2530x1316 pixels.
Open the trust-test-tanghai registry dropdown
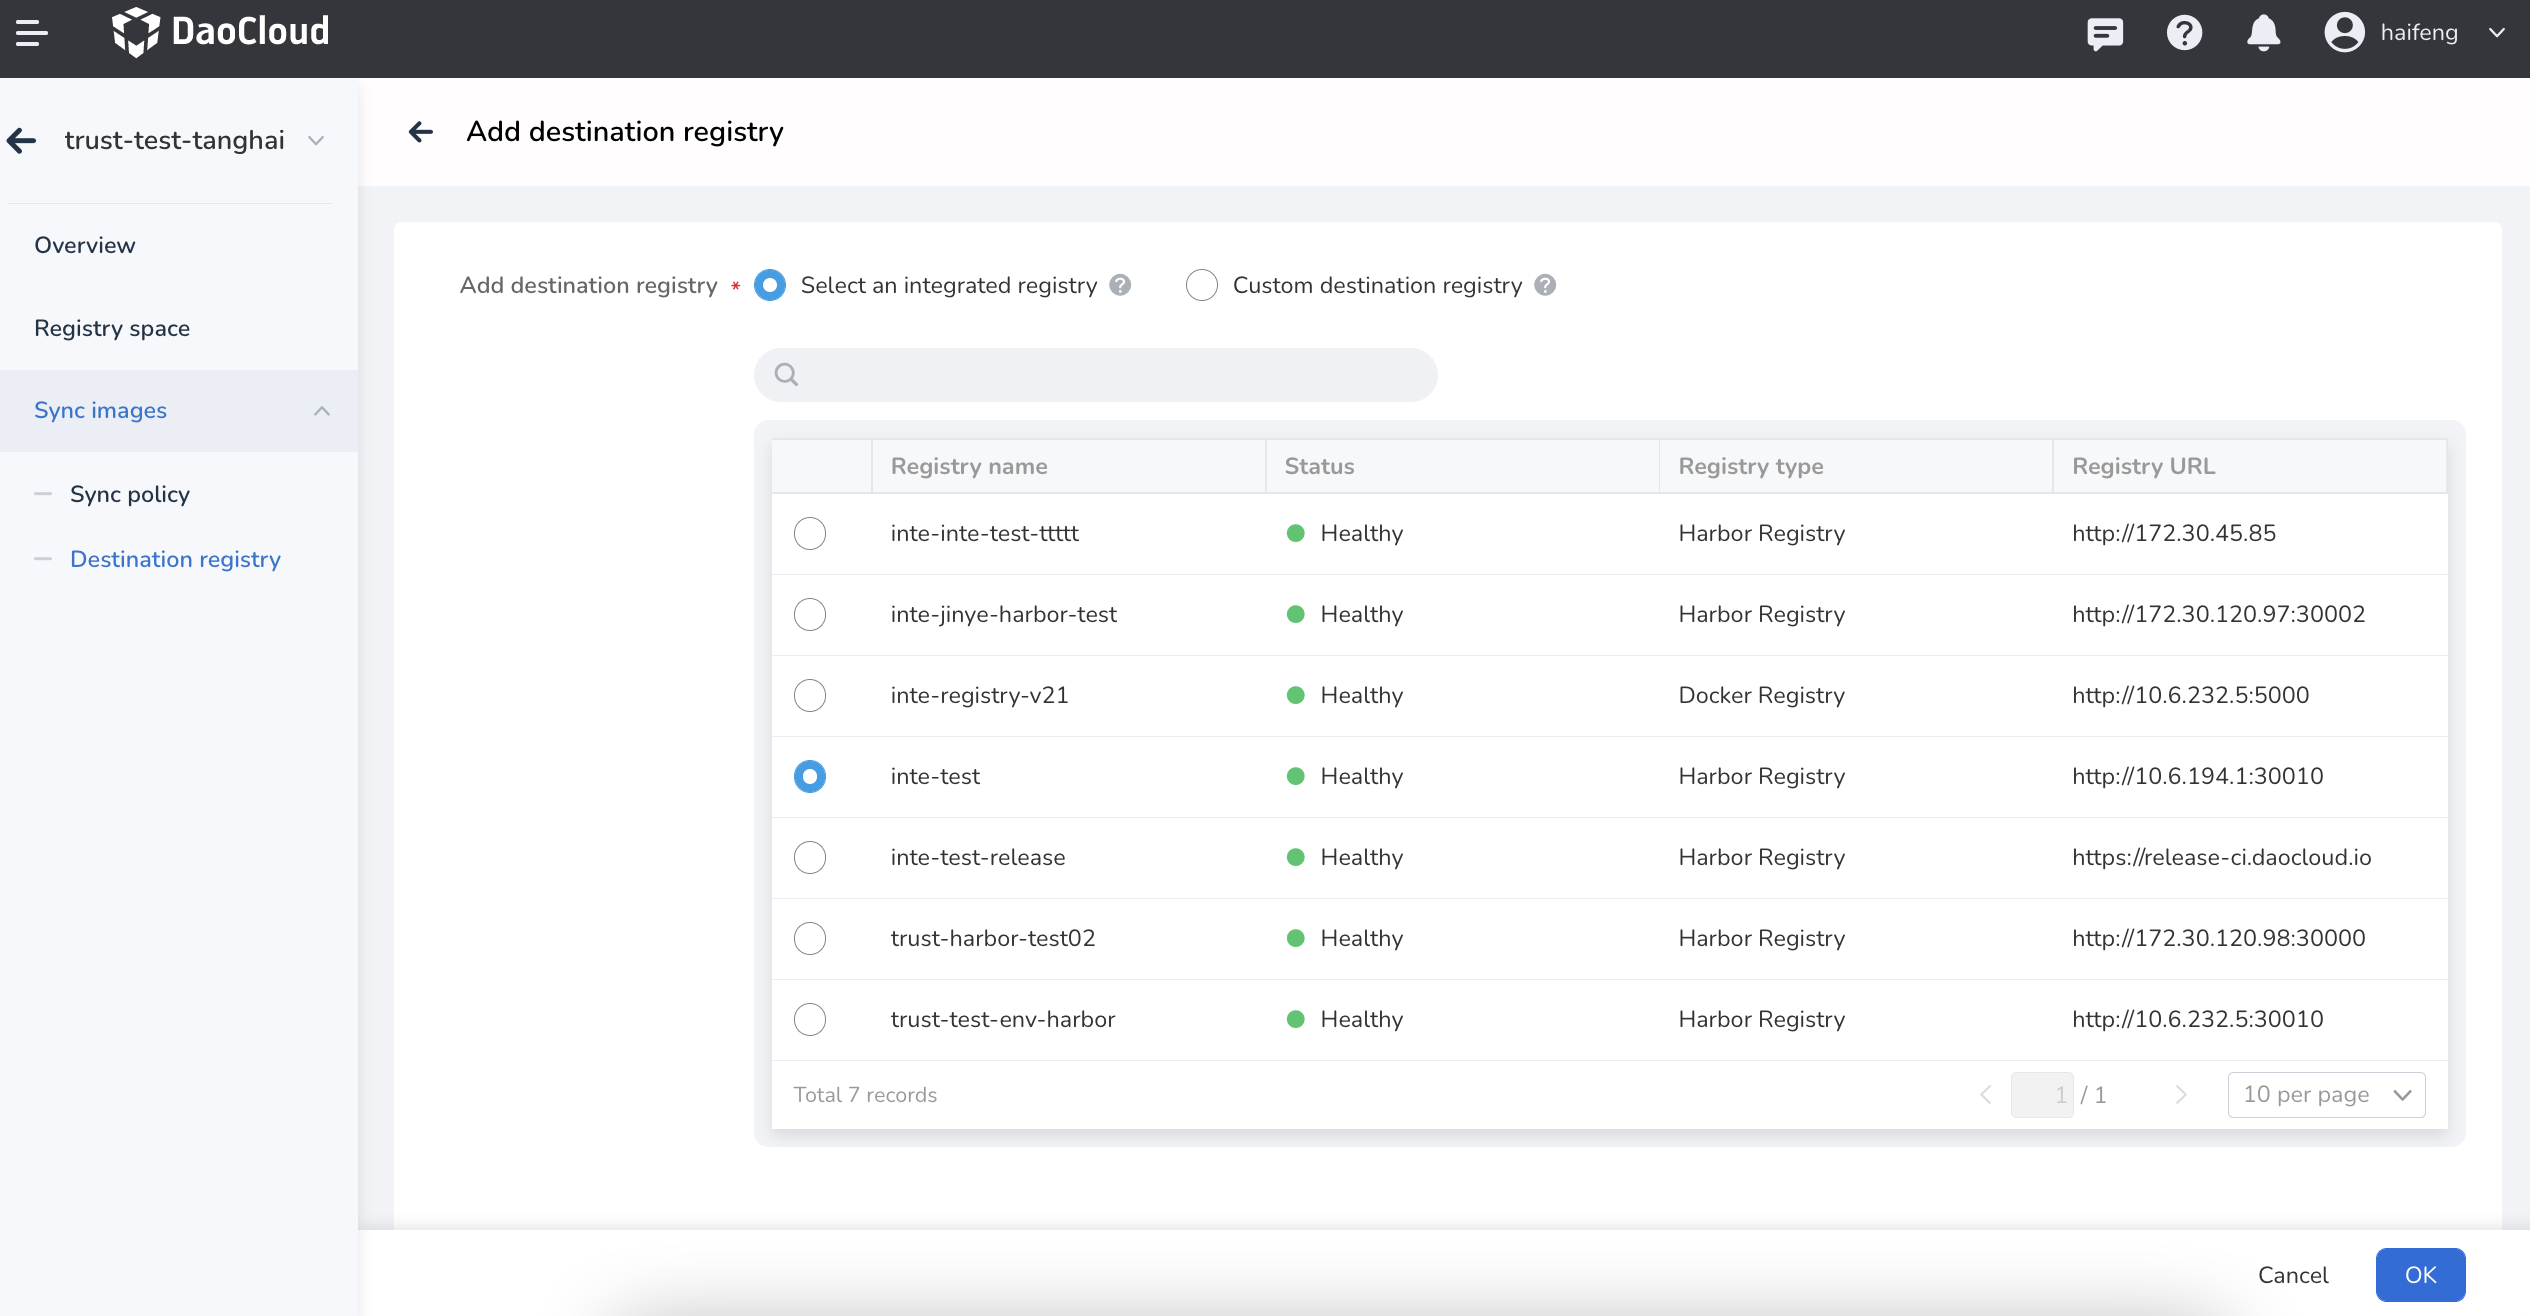point(316,140)
